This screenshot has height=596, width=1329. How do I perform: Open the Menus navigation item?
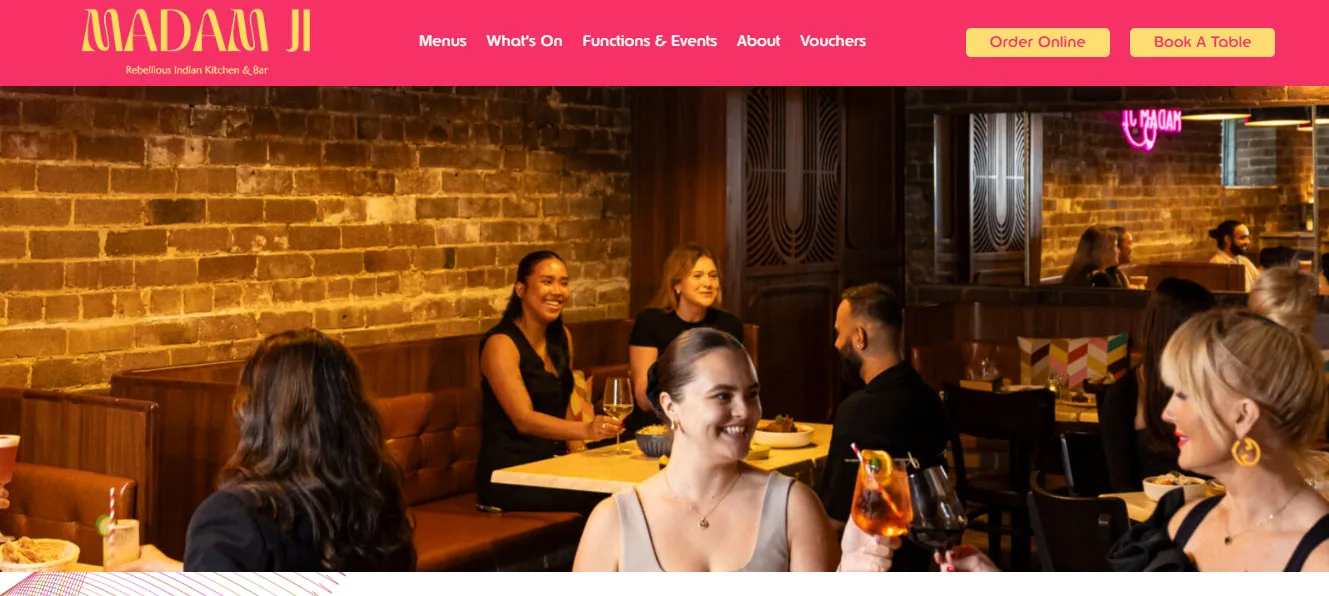tap(443, 41)
